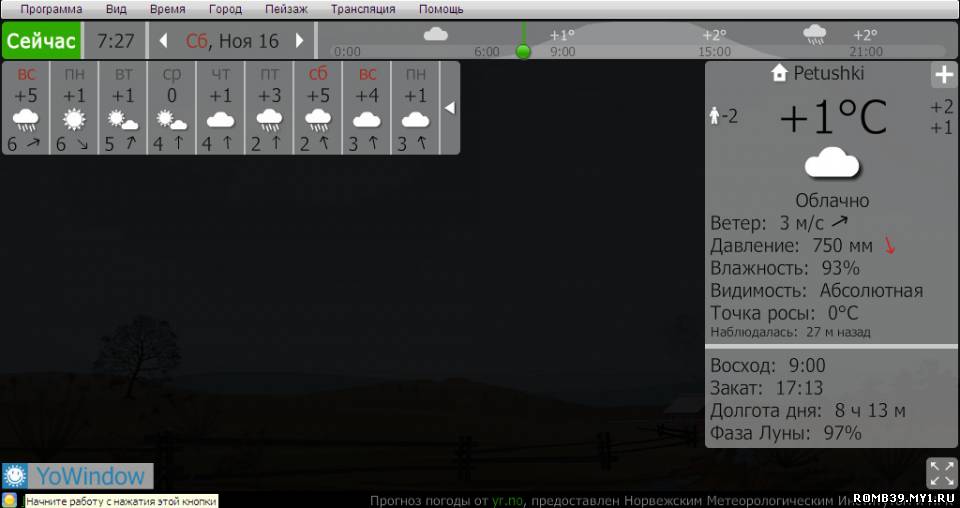Go to the previous day with left arrow
This screenshot has width=960, height=508.
pyautogui.click(x=164, y=41)
